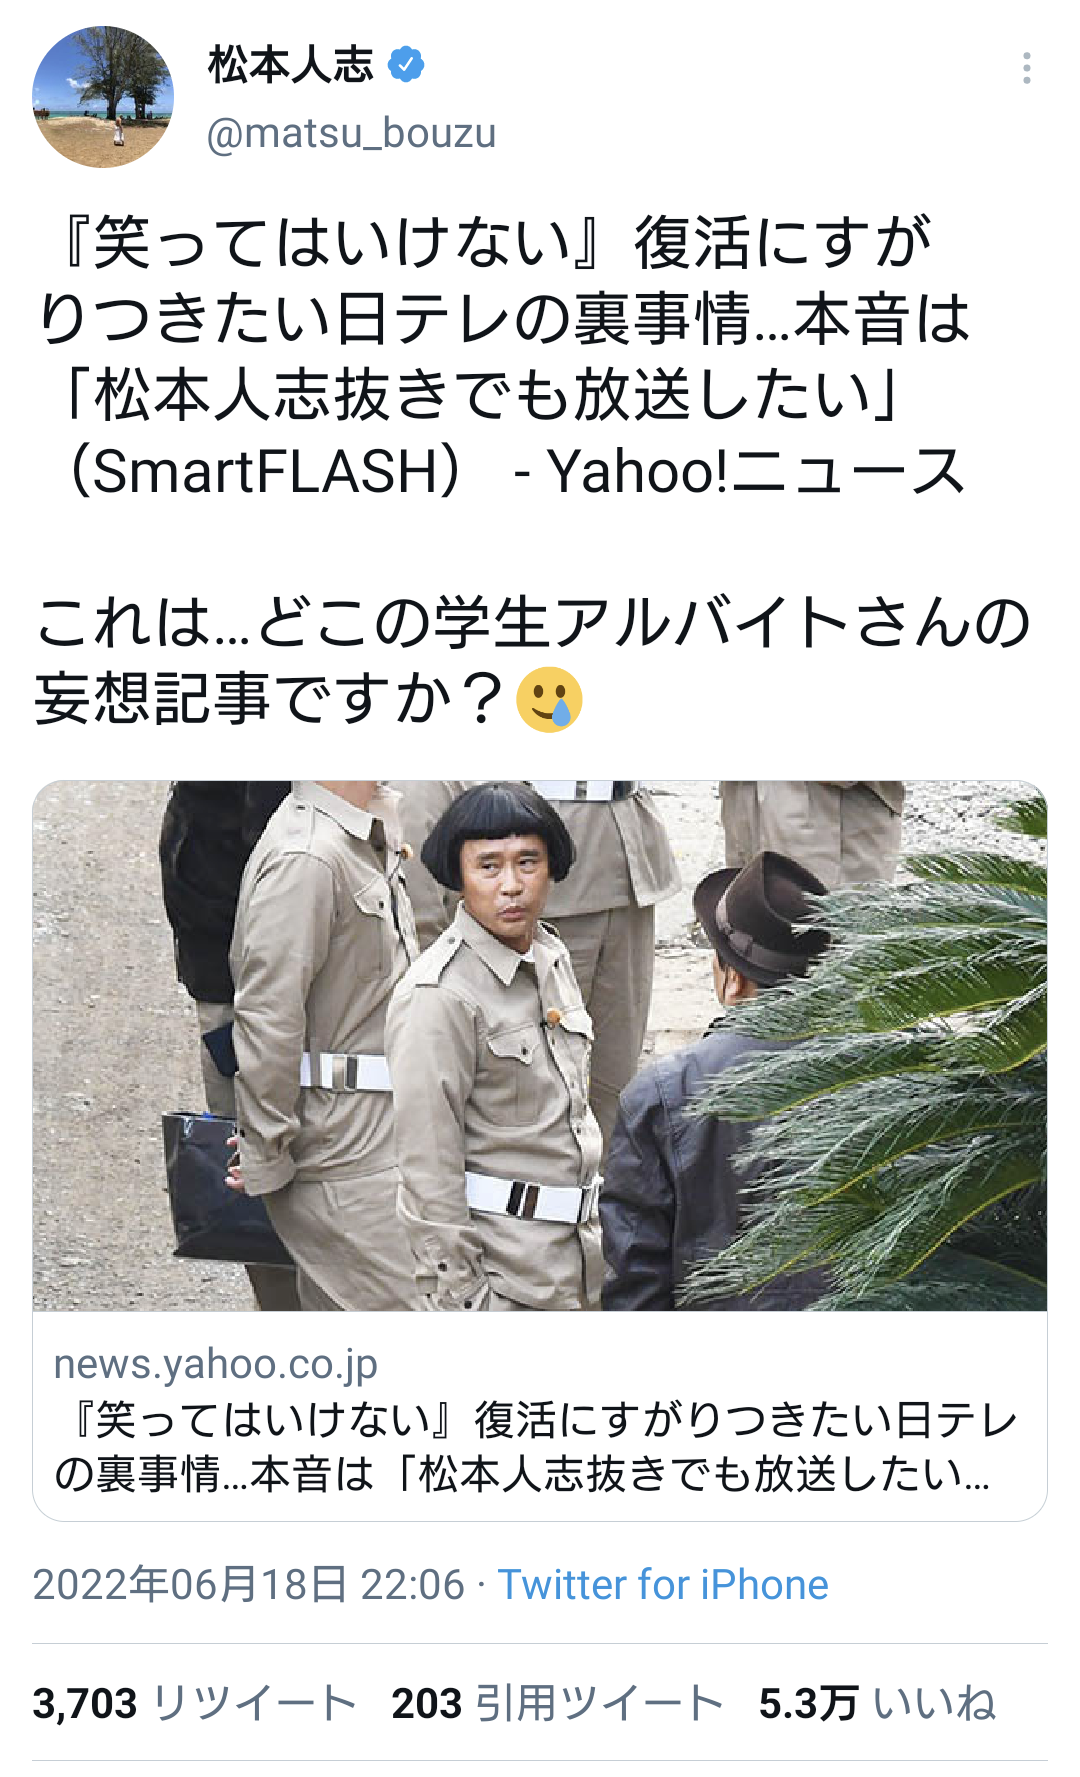Open the news.yahoo.co.jp domain link

(216, 1364)
